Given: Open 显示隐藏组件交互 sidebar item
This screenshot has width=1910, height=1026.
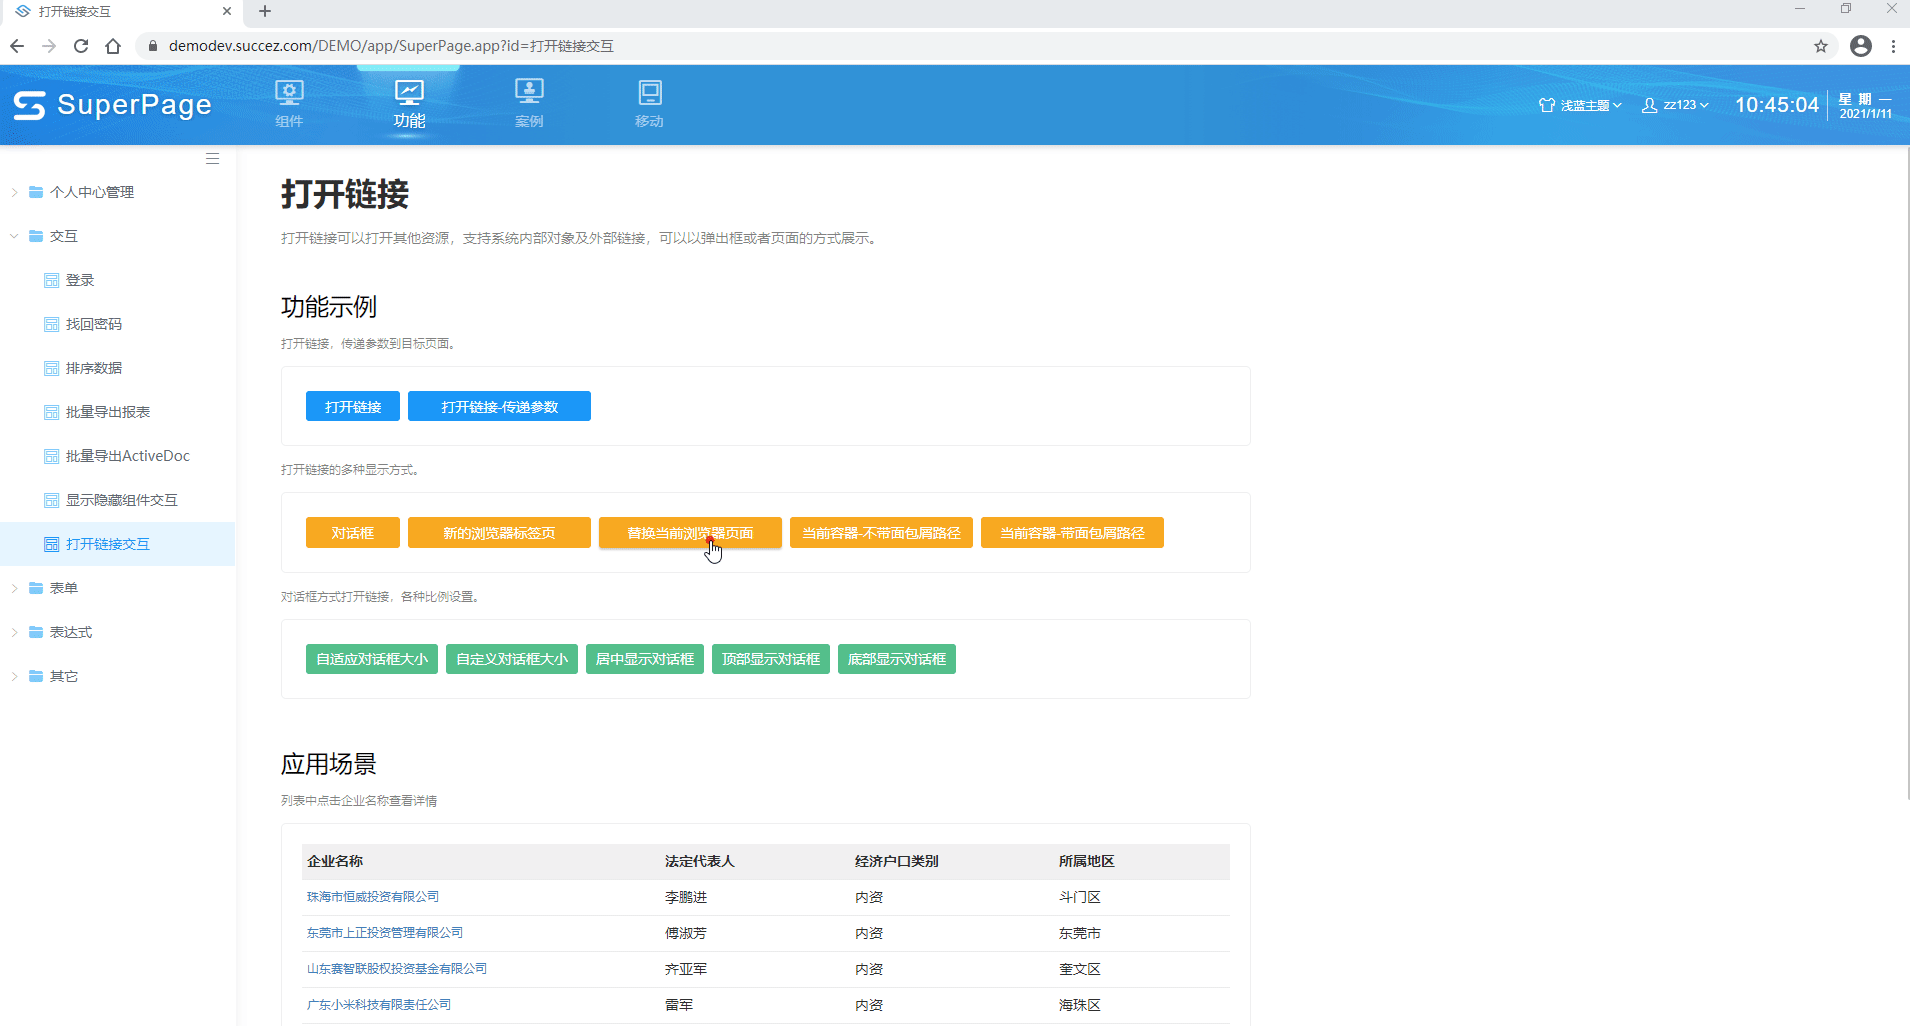Looking at the screenshot, I should [121, 500].
